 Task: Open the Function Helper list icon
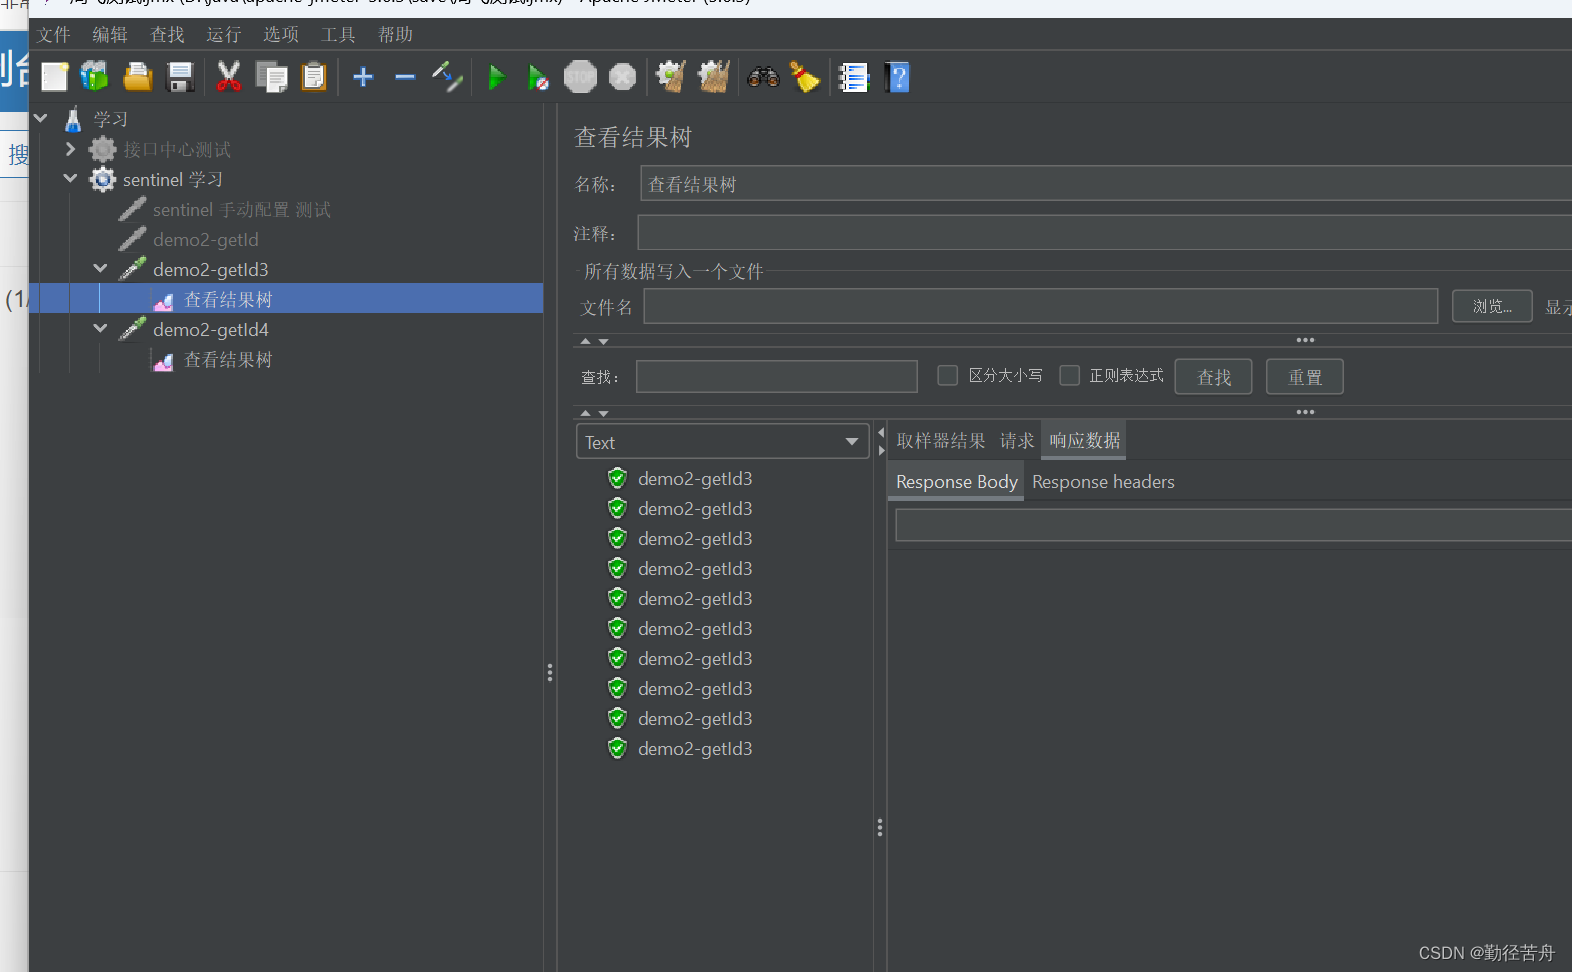click(x=854, y=77)
